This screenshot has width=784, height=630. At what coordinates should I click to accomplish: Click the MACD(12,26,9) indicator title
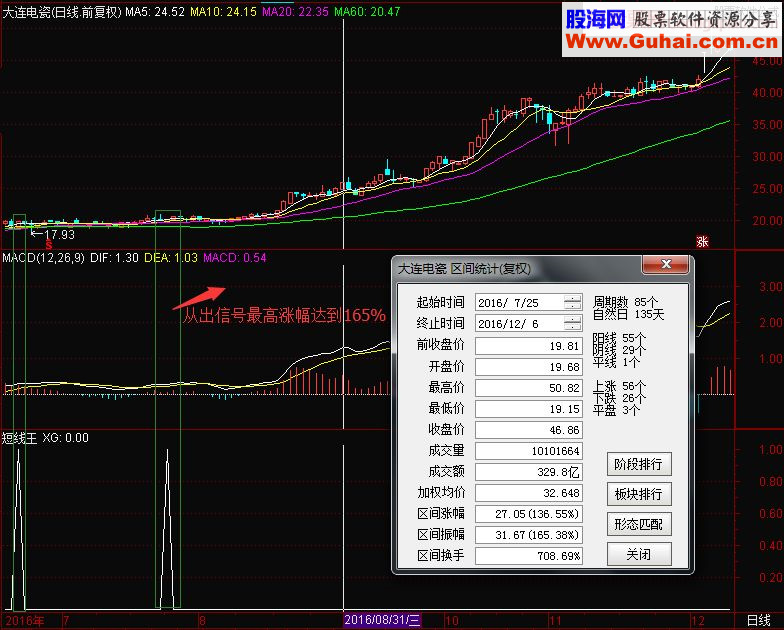coord(44,258)
